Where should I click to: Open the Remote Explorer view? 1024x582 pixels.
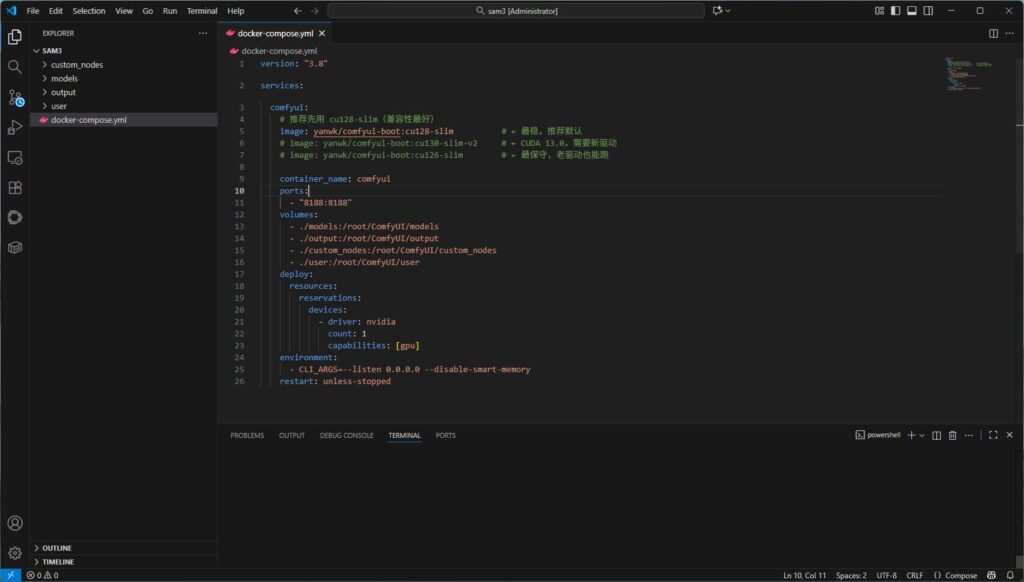(15, 157)
